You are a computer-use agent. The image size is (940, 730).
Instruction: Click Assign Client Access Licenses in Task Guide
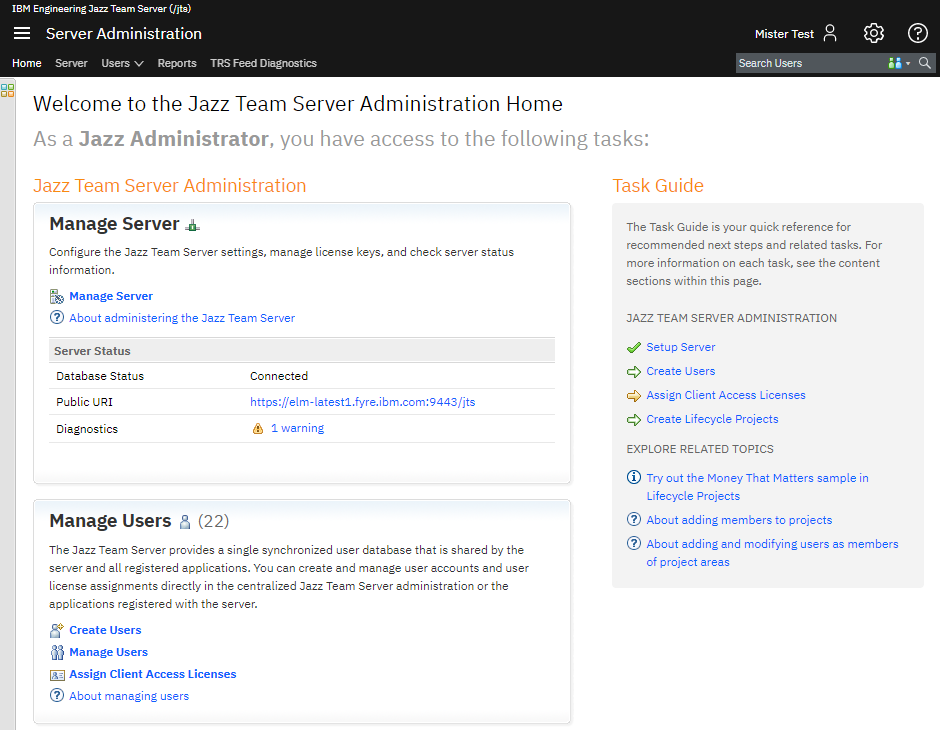pos(725,395)
